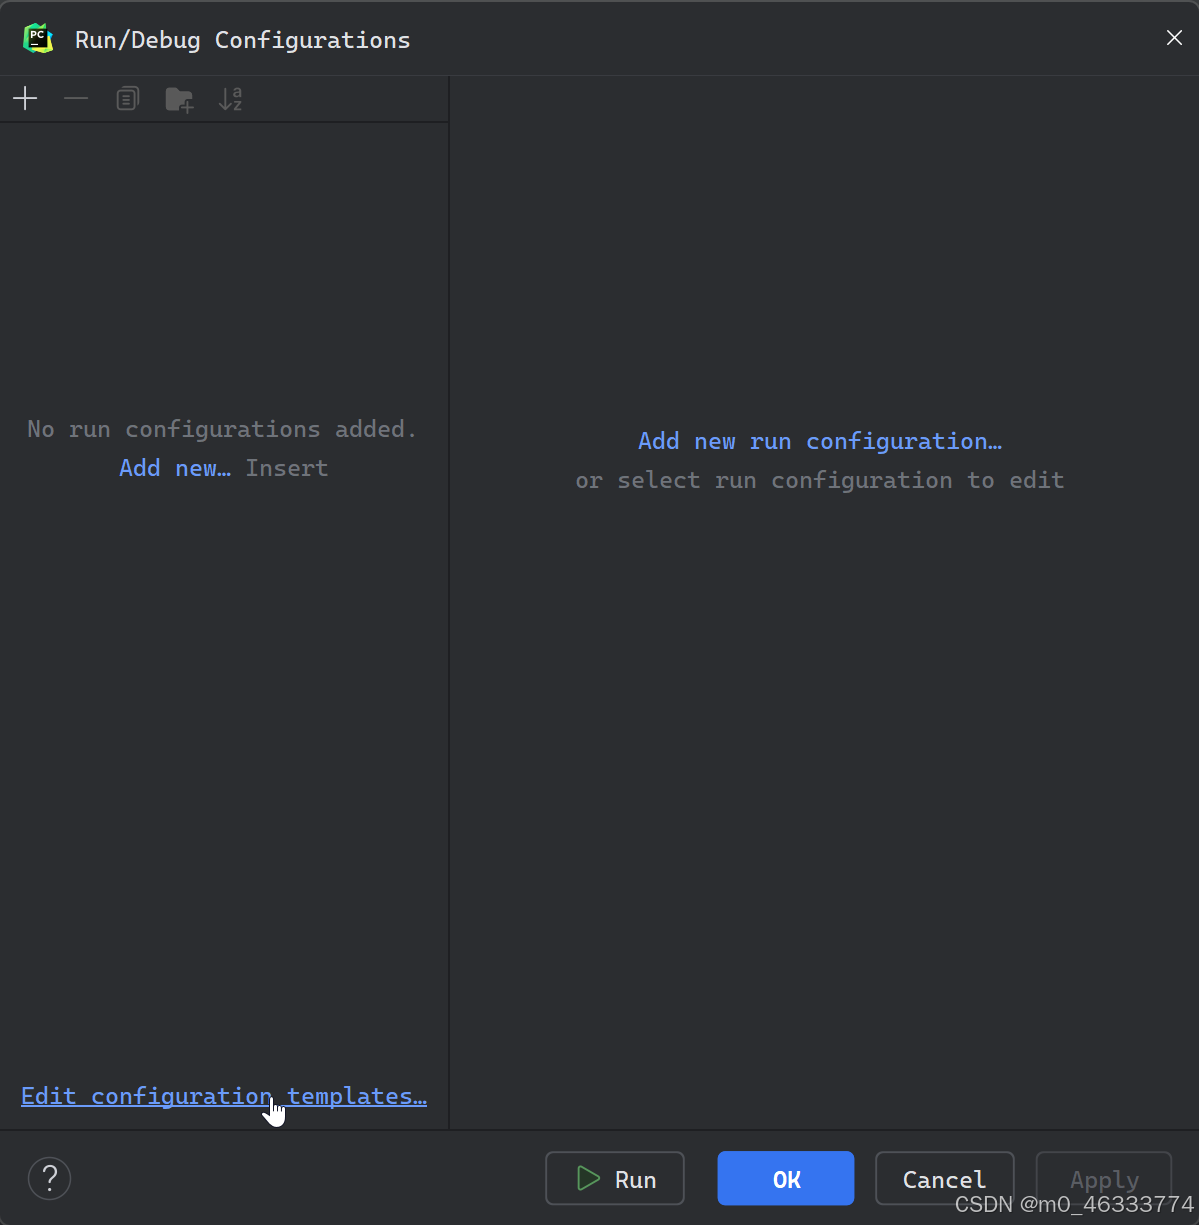
Task: Click the PyCharm logo in the title bar
Action: 38,38
